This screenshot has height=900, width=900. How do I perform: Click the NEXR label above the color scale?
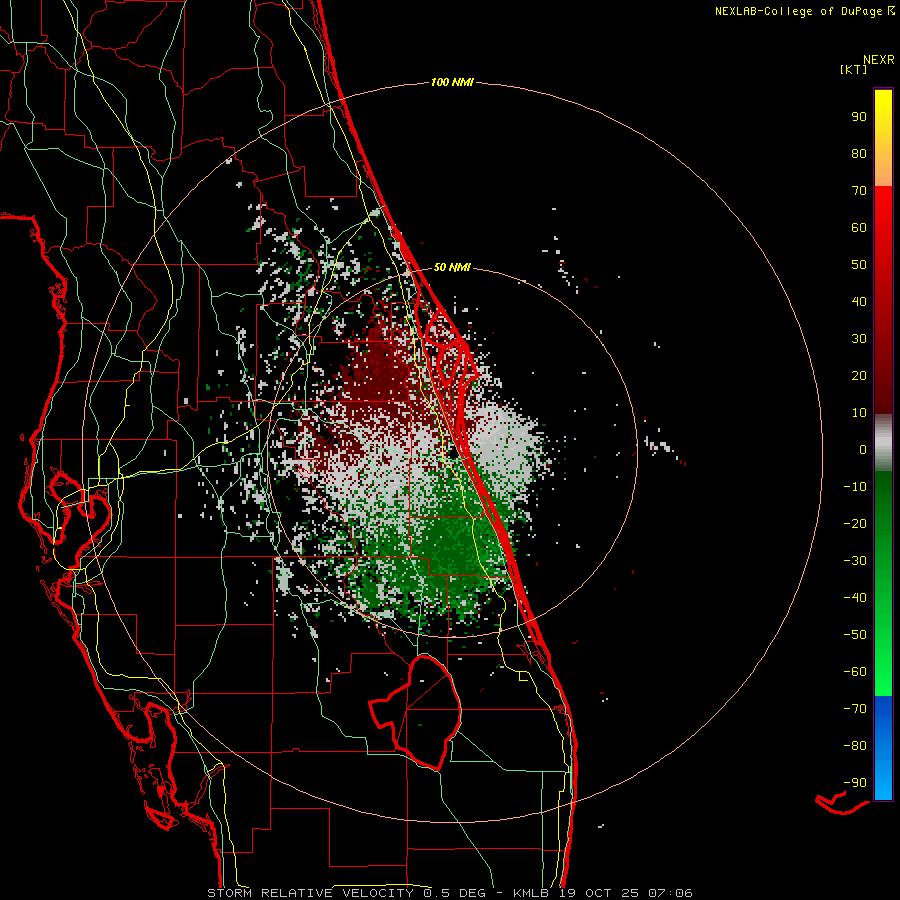[879, 60]
